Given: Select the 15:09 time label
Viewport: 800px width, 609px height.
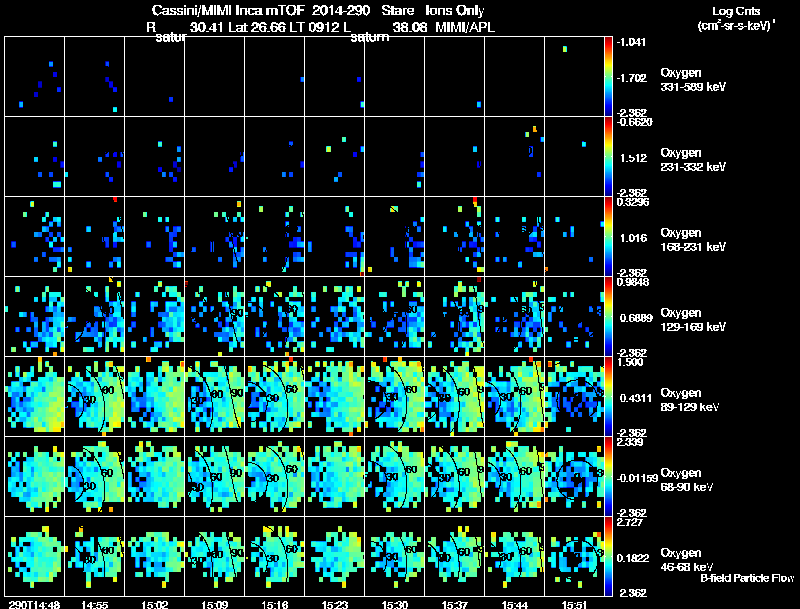Looking at the screenshot, I should [x=215, y=605].
